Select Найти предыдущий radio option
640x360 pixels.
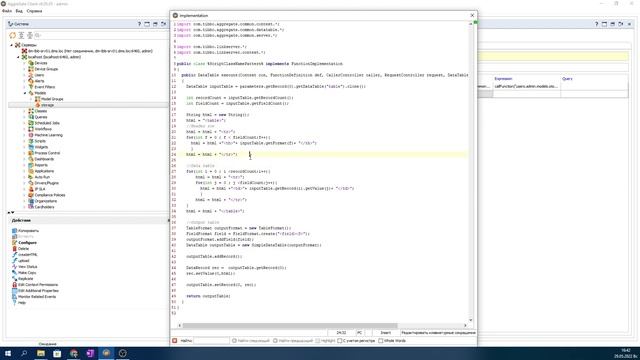click(x=275, y=341)
